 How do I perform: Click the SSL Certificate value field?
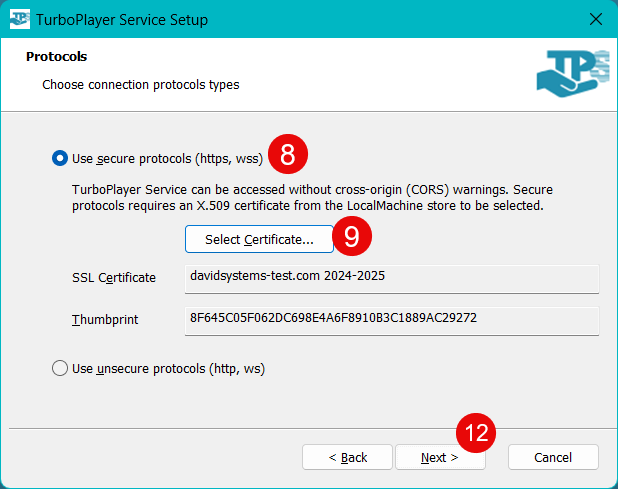pos(392,279)
